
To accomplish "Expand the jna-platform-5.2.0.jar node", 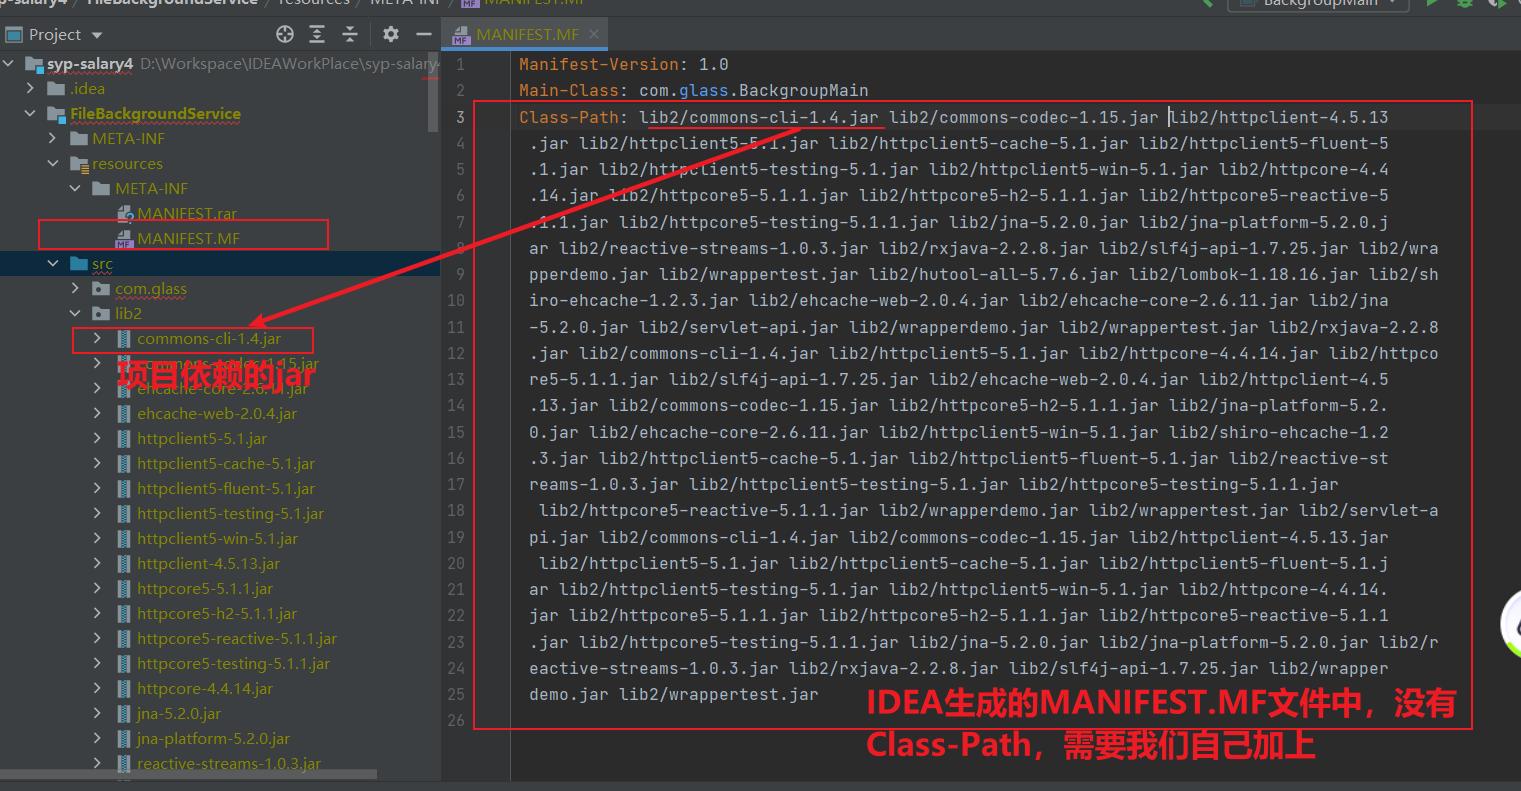I will tap(97, 739).
